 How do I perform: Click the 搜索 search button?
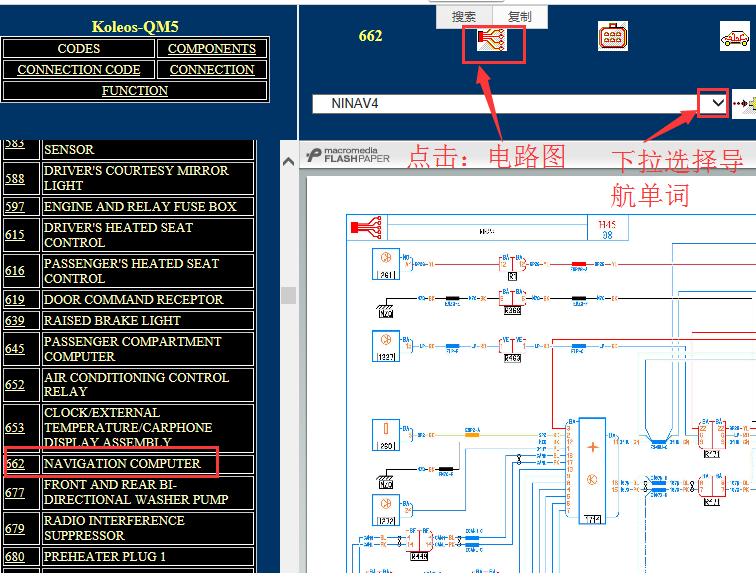[x=464, y=17]
